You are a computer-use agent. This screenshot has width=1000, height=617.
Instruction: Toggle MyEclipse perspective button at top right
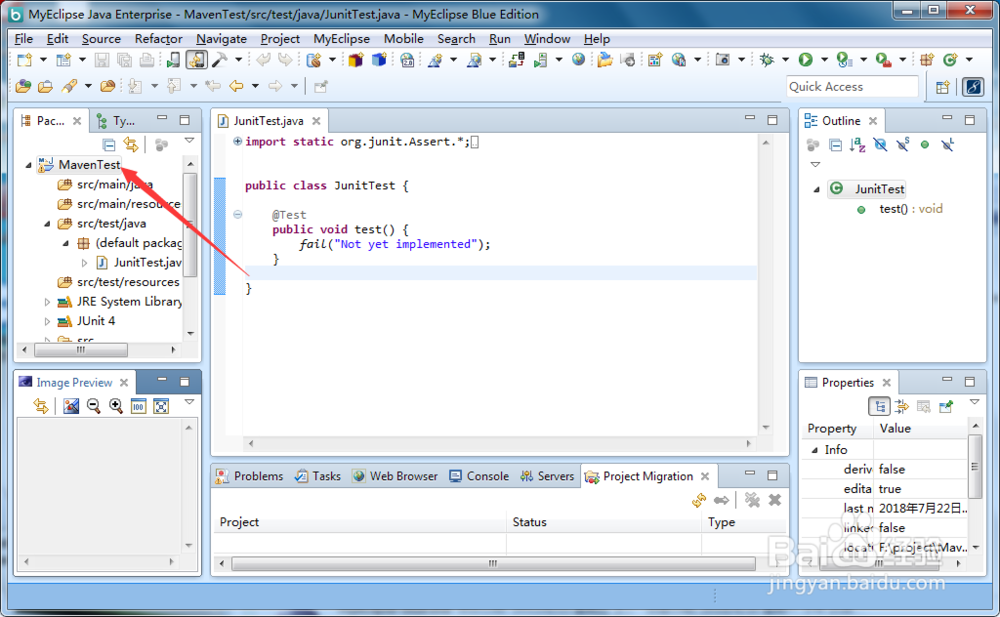pos(973,87)
